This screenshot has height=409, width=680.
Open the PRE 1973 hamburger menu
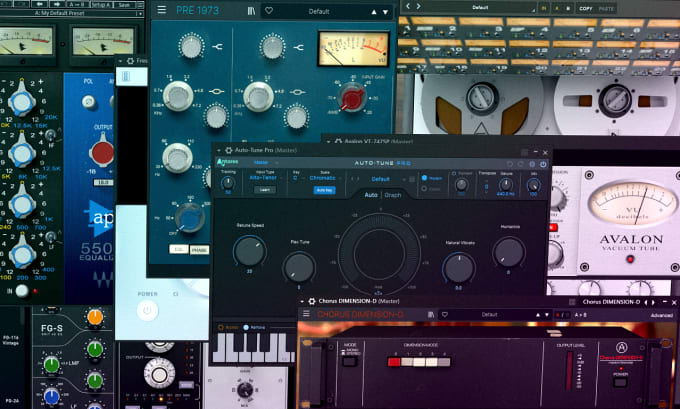click(x=161, y=10)
